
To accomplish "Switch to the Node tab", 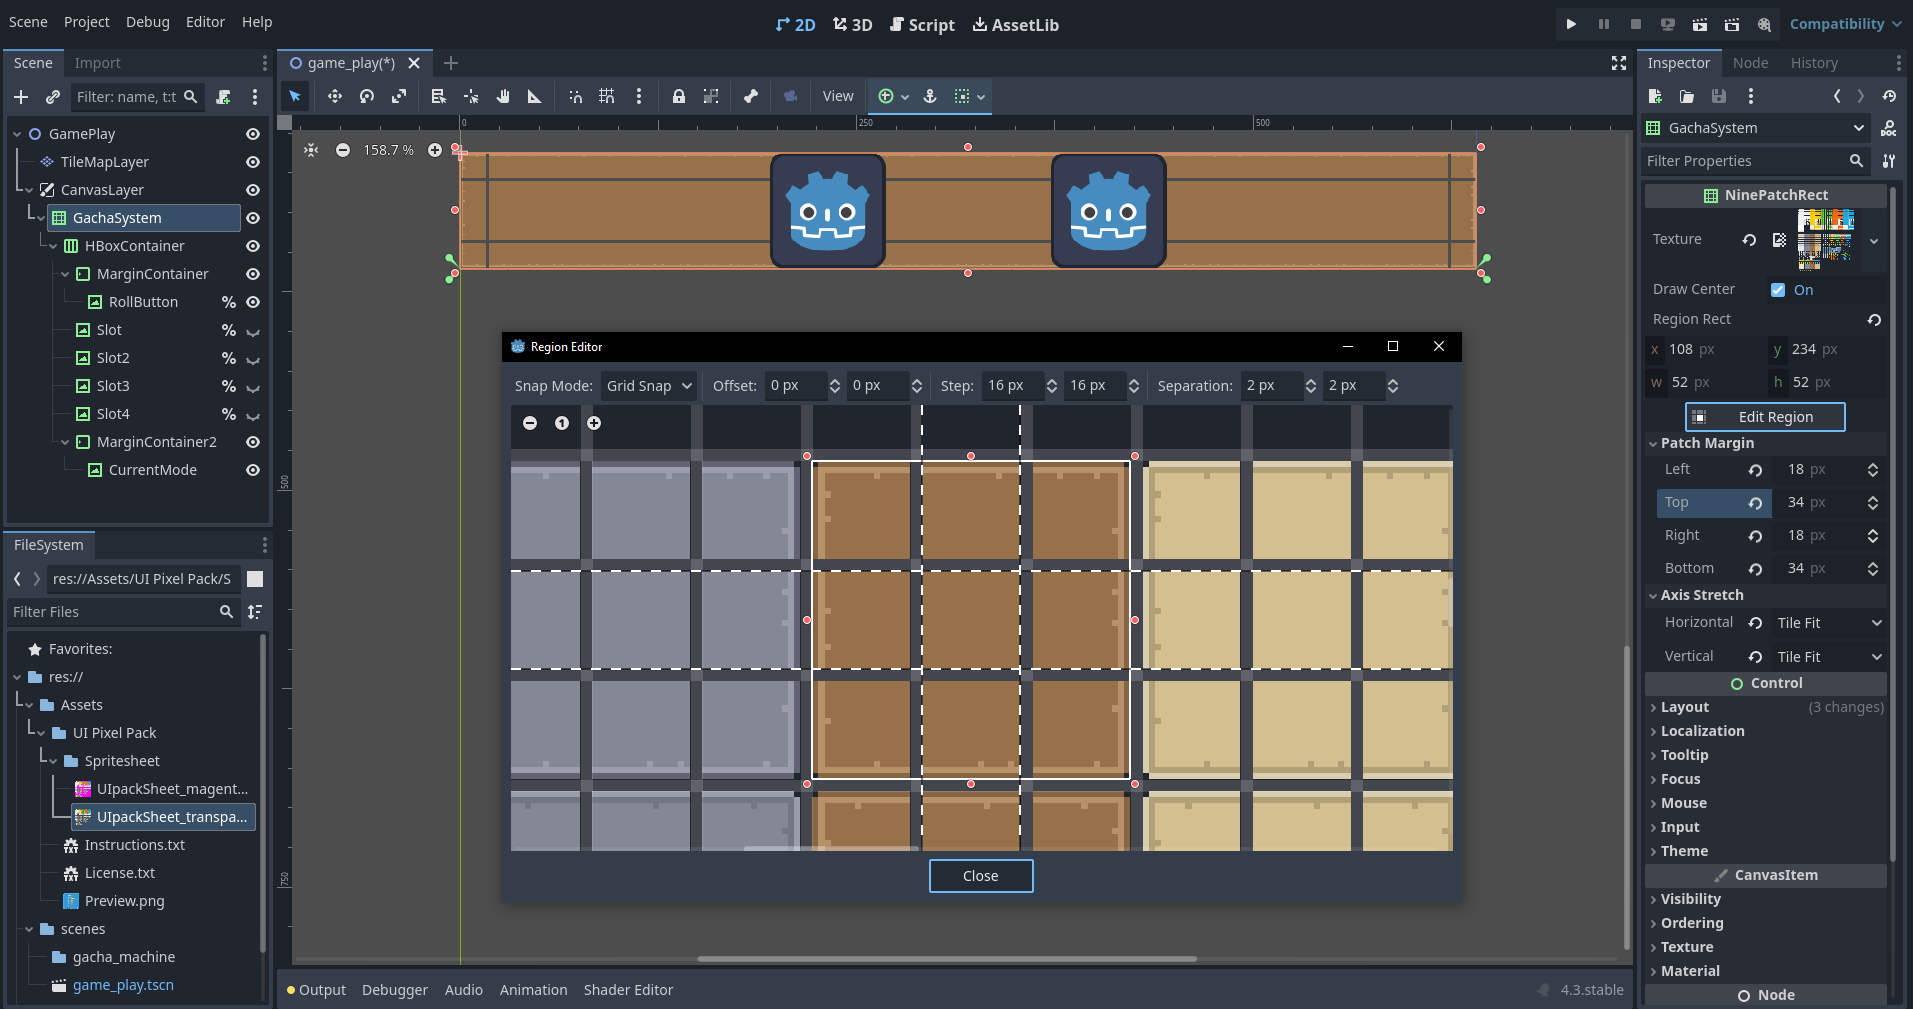I will click(x=1750, y=63).
